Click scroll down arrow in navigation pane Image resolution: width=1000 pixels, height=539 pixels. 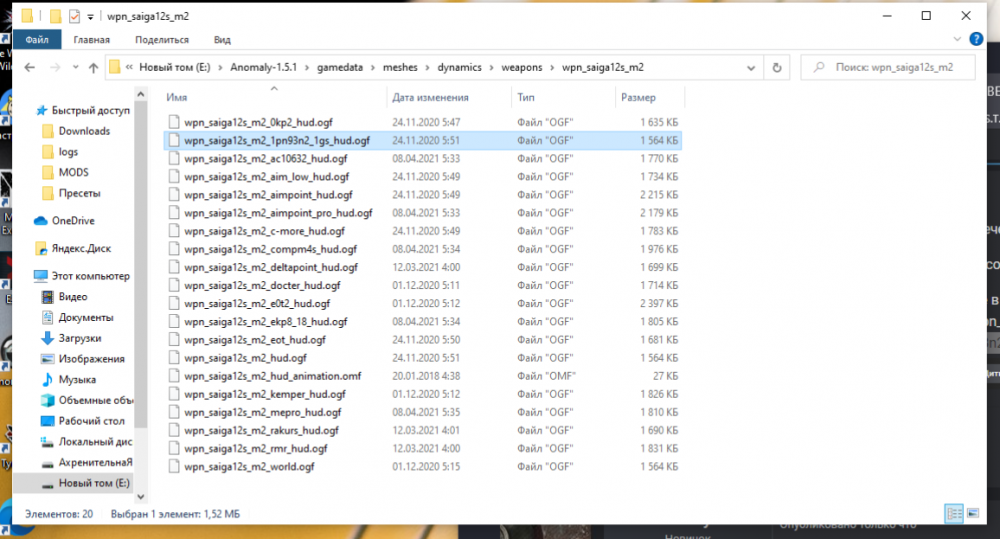[141, 497]
